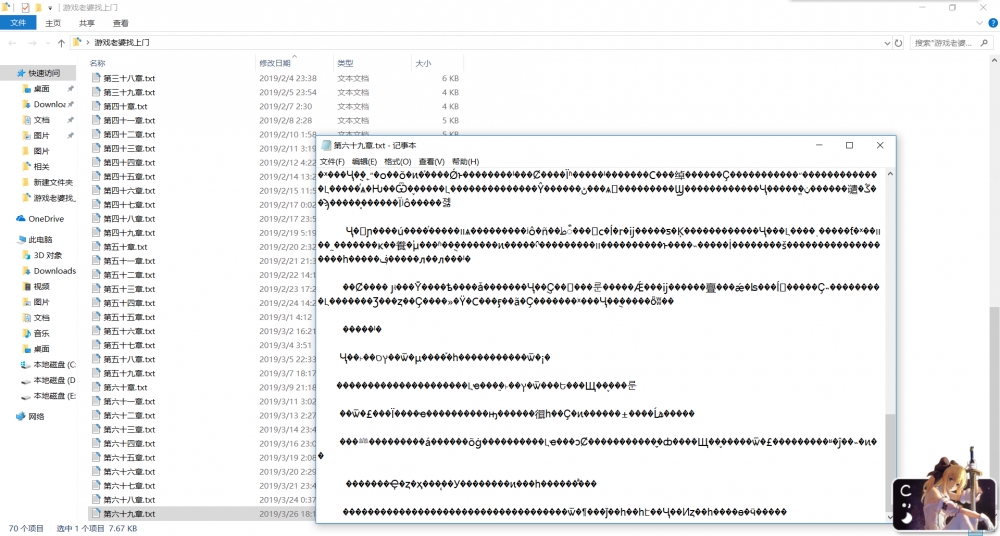Image resolution: width=1000 pixels, height=536 pixels.
Task: Expand the address bar history dropdown
Action: click(887, 43)
